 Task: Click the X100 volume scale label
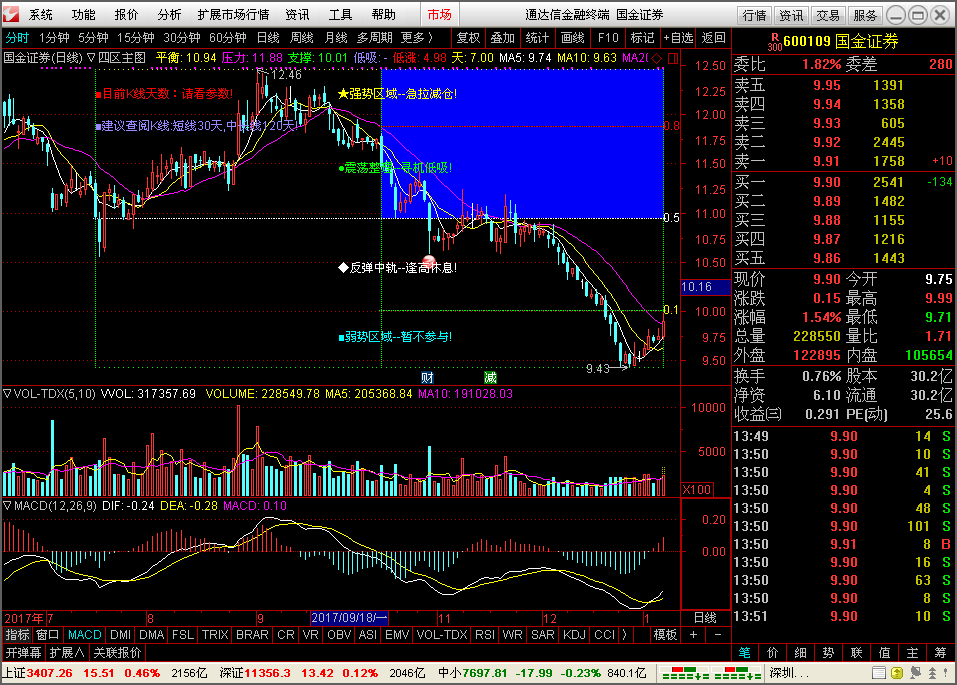tap(696, 489)
